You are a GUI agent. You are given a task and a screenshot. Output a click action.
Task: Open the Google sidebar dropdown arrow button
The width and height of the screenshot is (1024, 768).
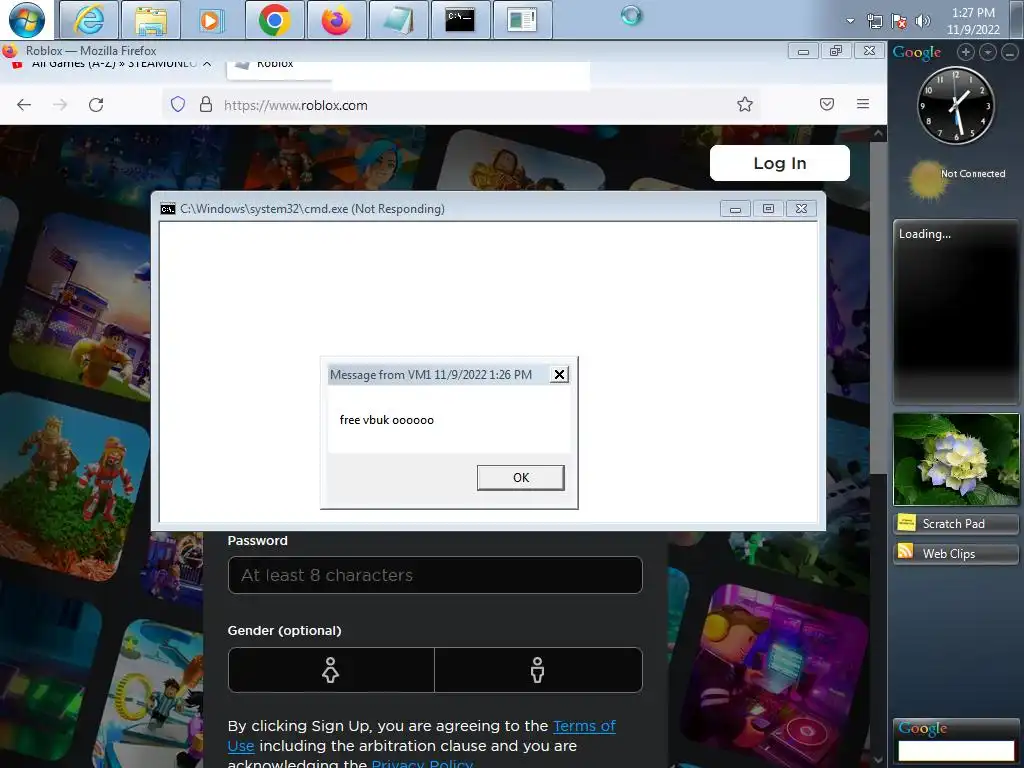pos(987,52)
